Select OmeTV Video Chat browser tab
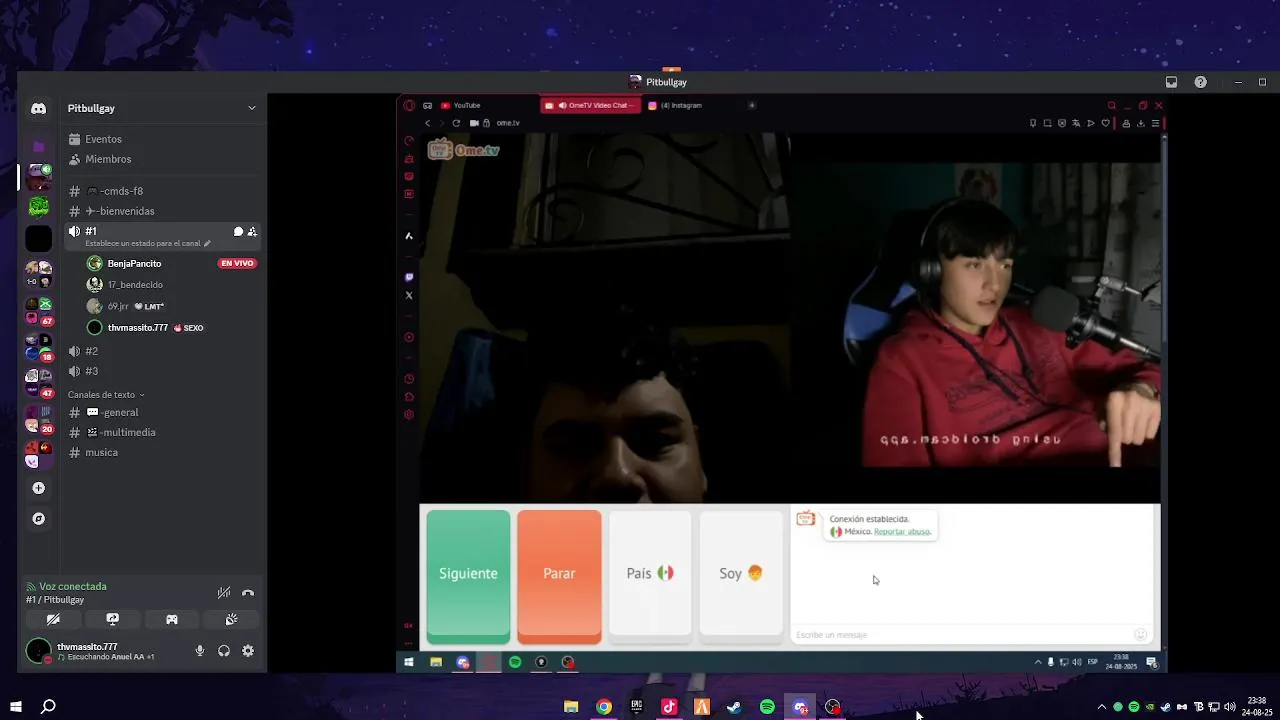 590,105
